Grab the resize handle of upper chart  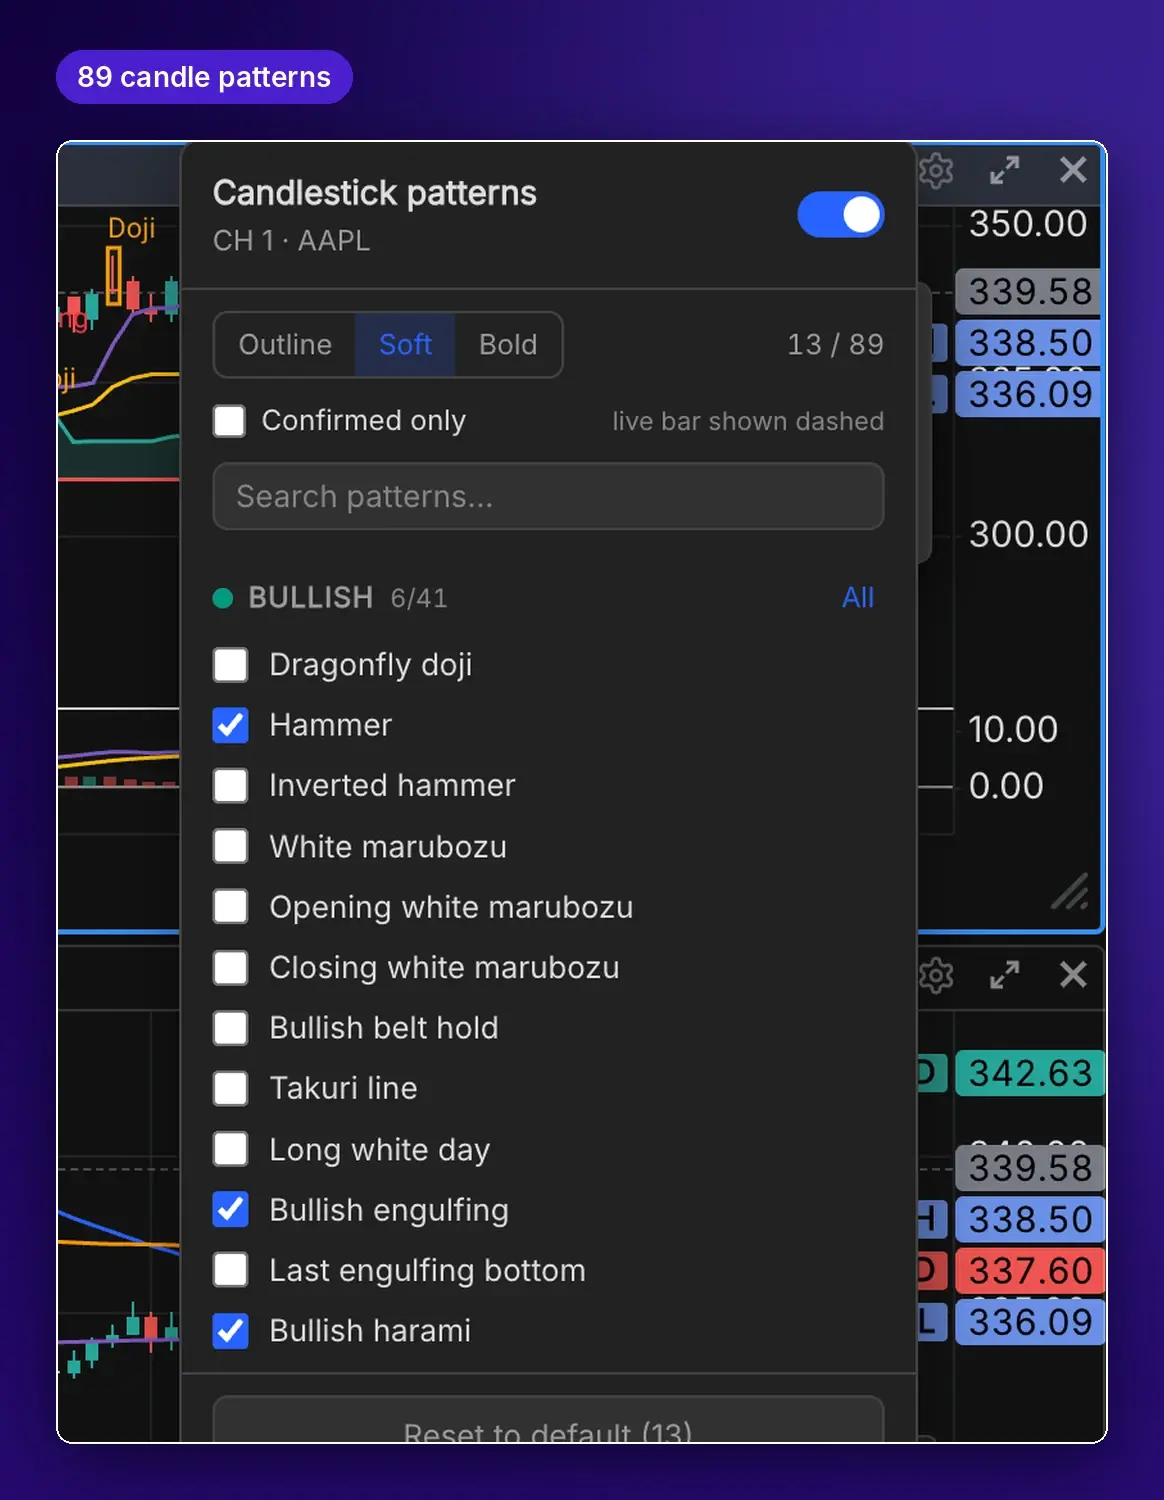1070,891
